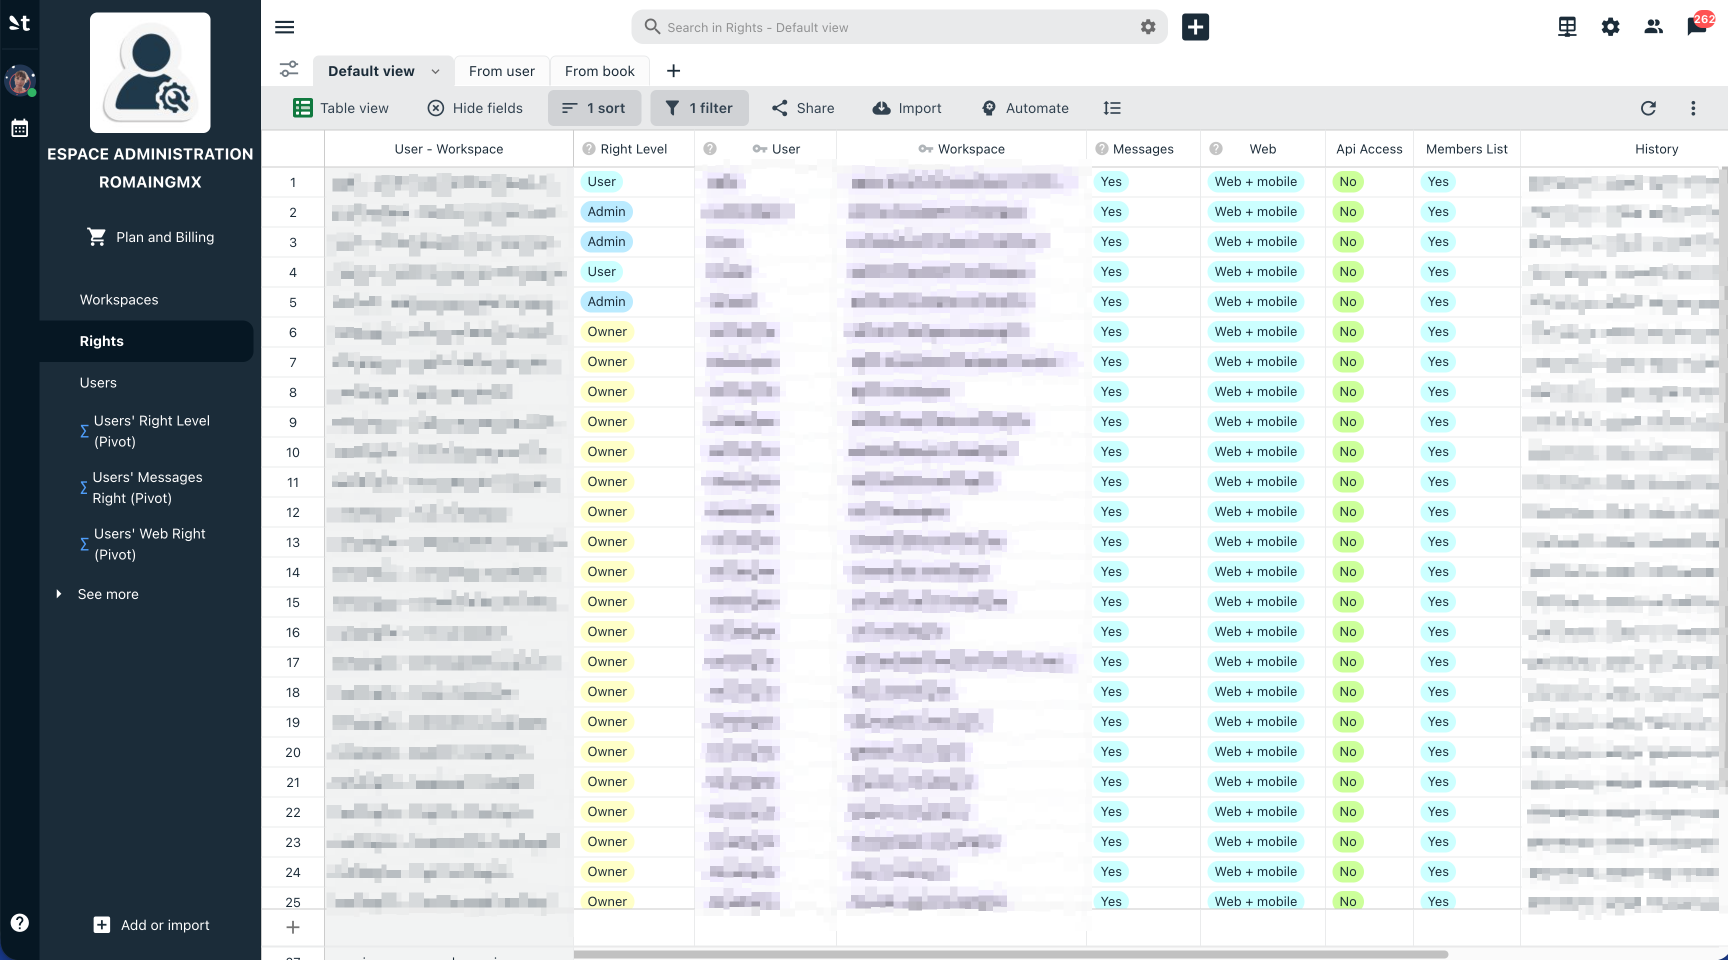Open the row height icon

[1112, 108]
